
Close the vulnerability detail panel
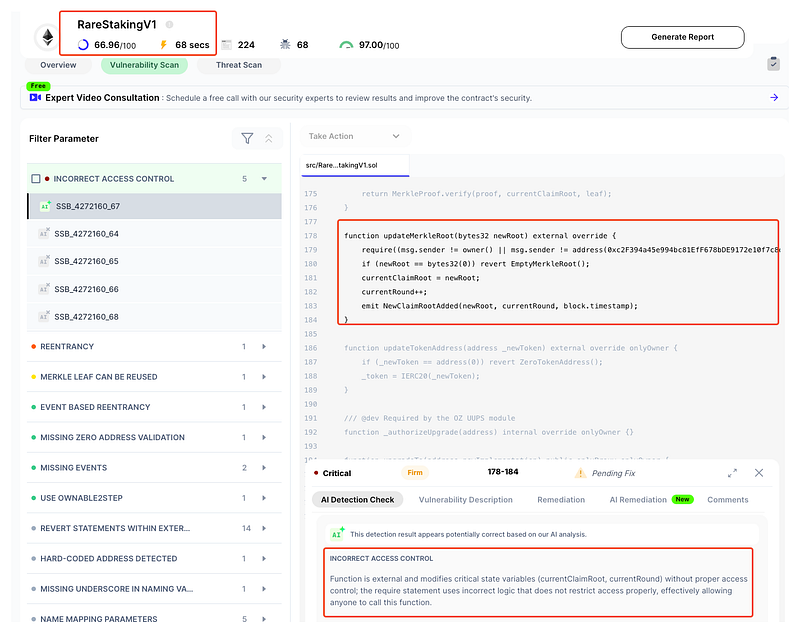(x=759, y=473)
